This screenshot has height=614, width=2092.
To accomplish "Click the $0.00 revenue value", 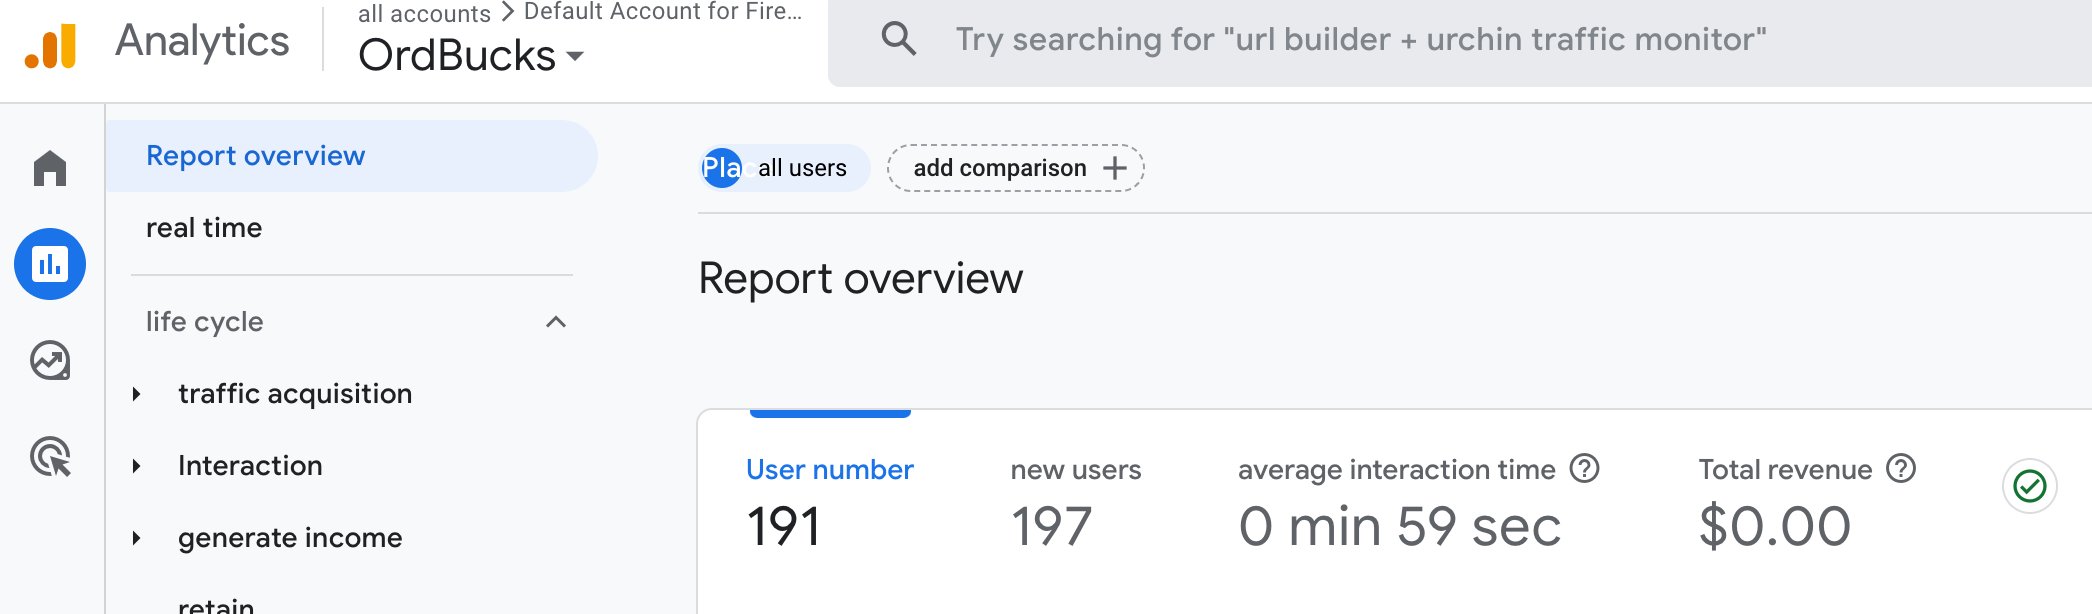I will [1775, 526].
